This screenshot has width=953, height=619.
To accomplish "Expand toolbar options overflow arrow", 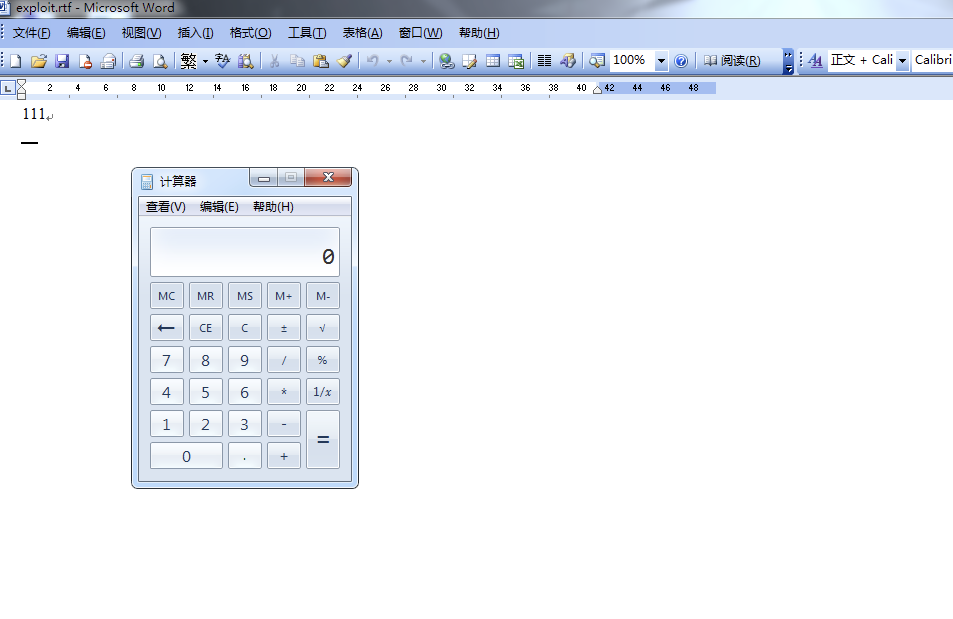I will [788, 61].
